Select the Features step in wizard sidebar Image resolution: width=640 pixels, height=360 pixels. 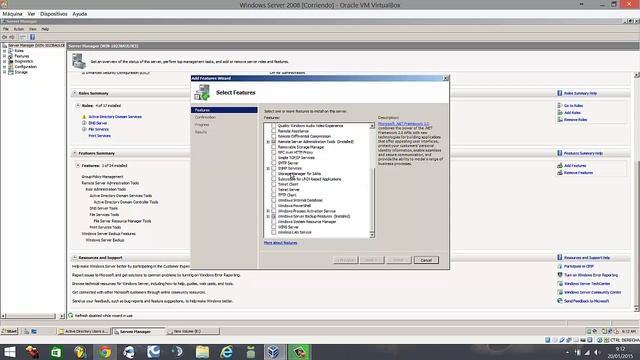point(224,110)
